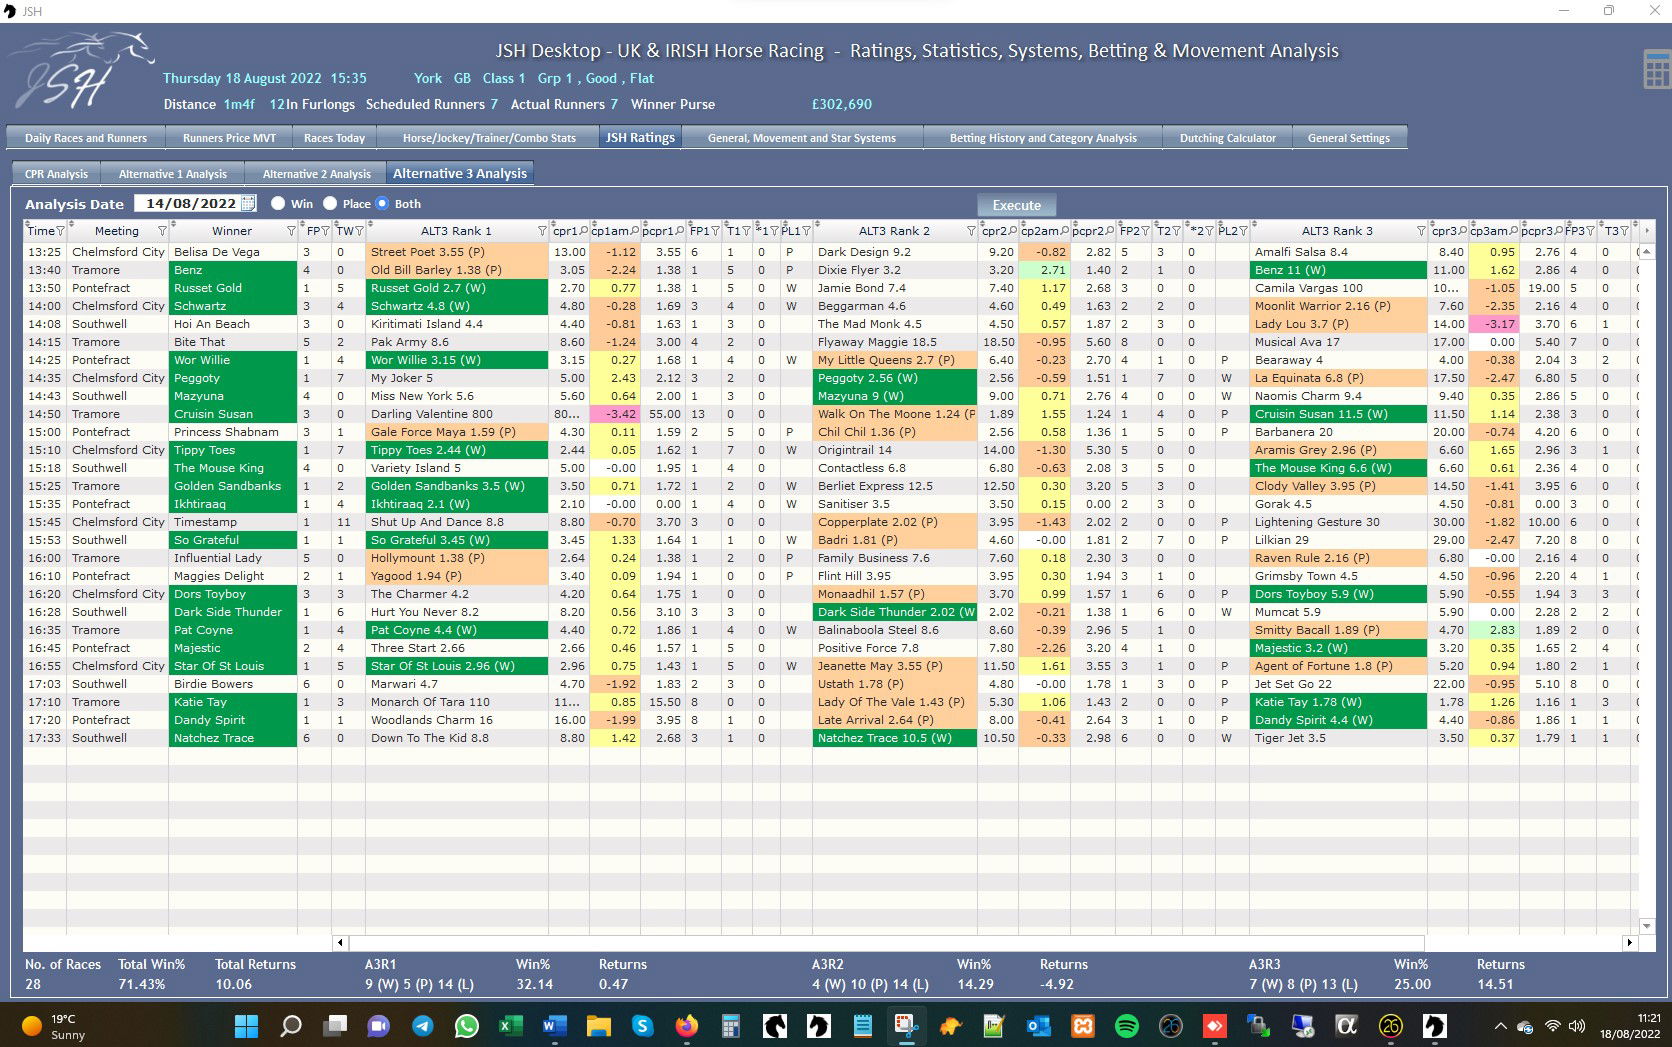Open Word from the taskbar
The image size is (1672, 1047).
point(554,1026)
